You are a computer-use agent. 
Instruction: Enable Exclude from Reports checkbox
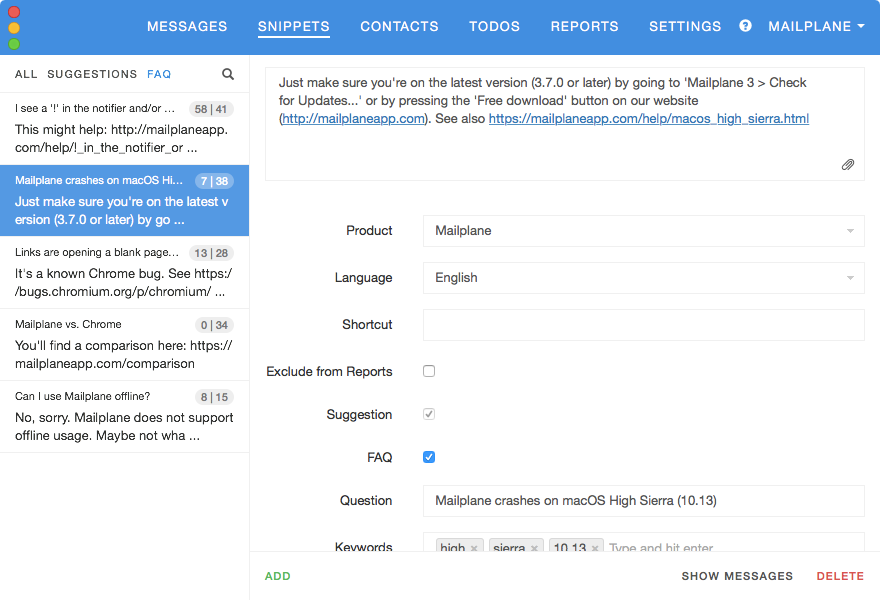tap(429, 371)
